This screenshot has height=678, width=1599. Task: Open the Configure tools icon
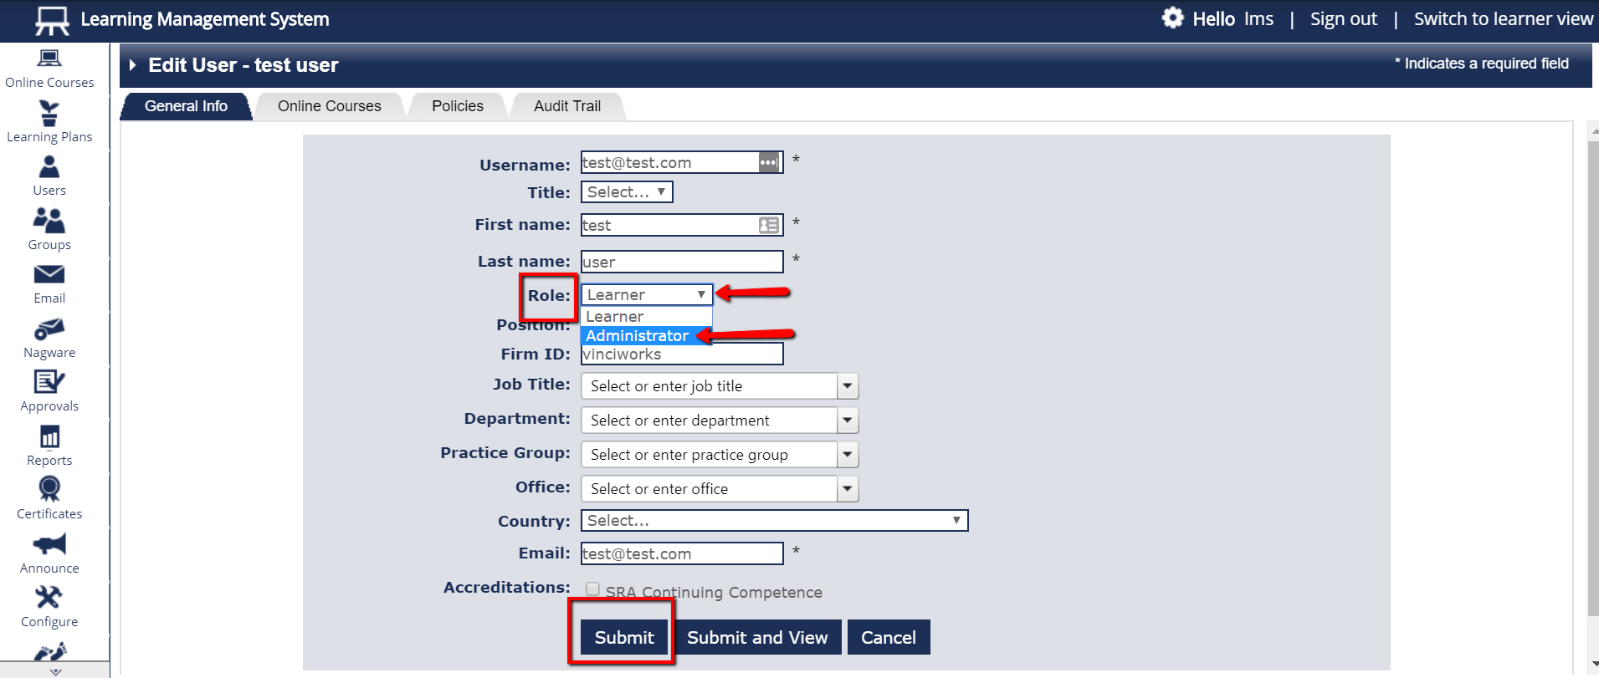coord(49,607)
